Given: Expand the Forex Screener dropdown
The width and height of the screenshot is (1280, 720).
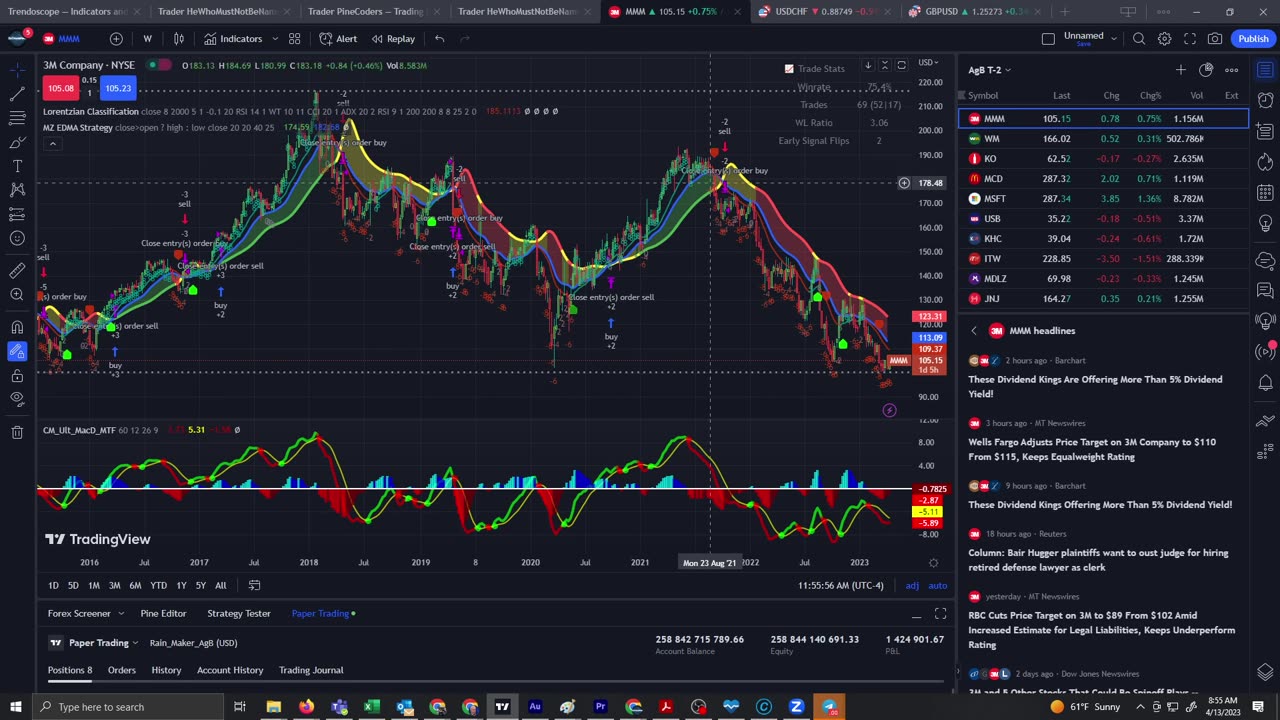Looking at the screenshot, I should pyautogui.click(x=121, y=613).
